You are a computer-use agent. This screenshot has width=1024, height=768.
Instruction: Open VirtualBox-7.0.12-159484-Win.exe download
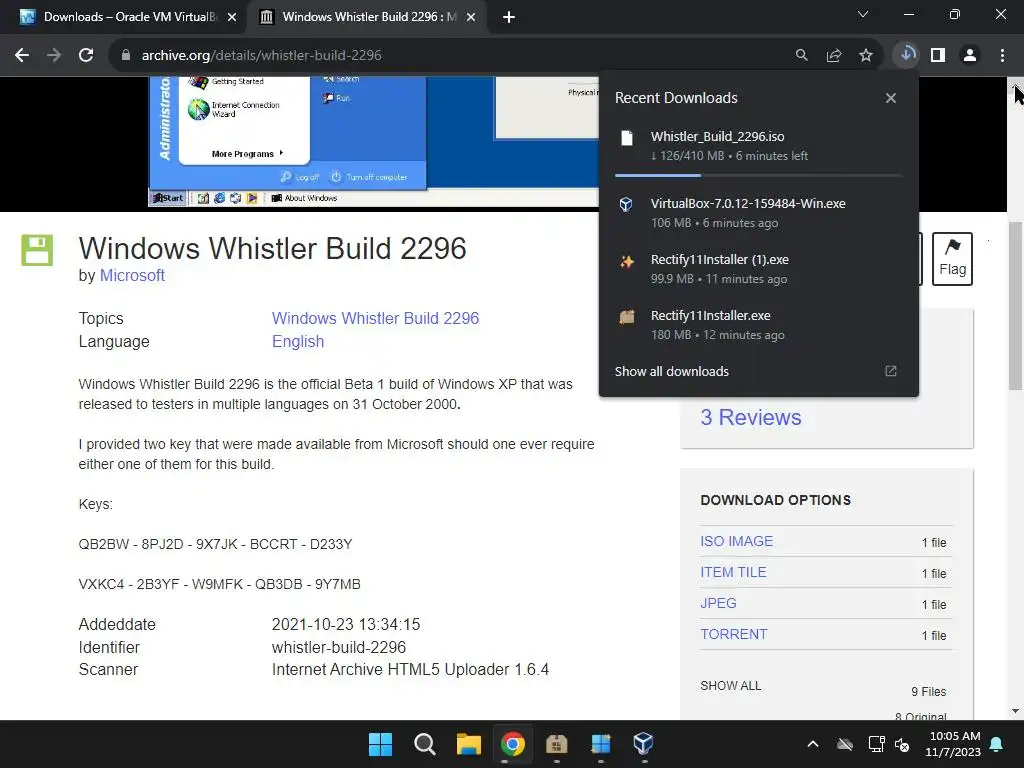tap(758, 213)
